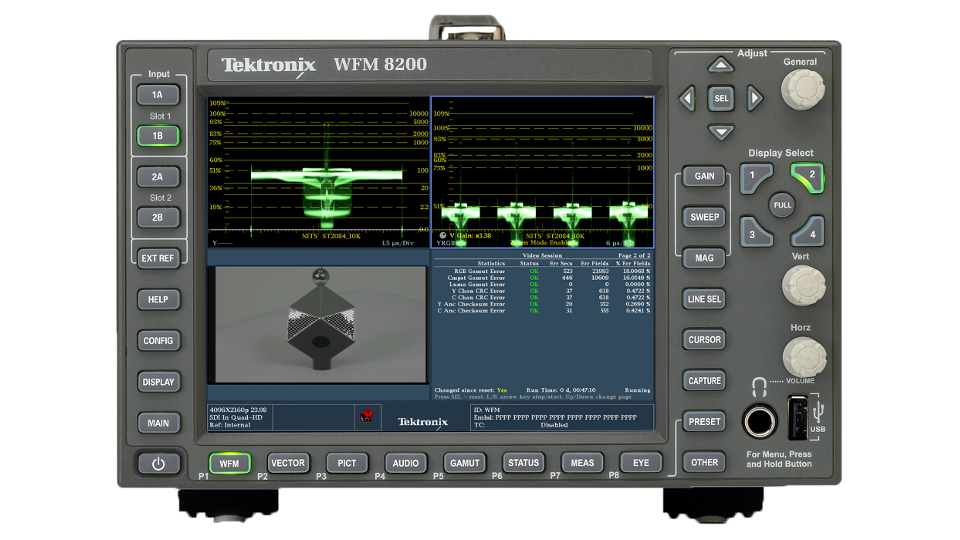Click the Adjust left arrow
Image resolution: width=960 pixels, height=540 pixels.
point(687,98)
